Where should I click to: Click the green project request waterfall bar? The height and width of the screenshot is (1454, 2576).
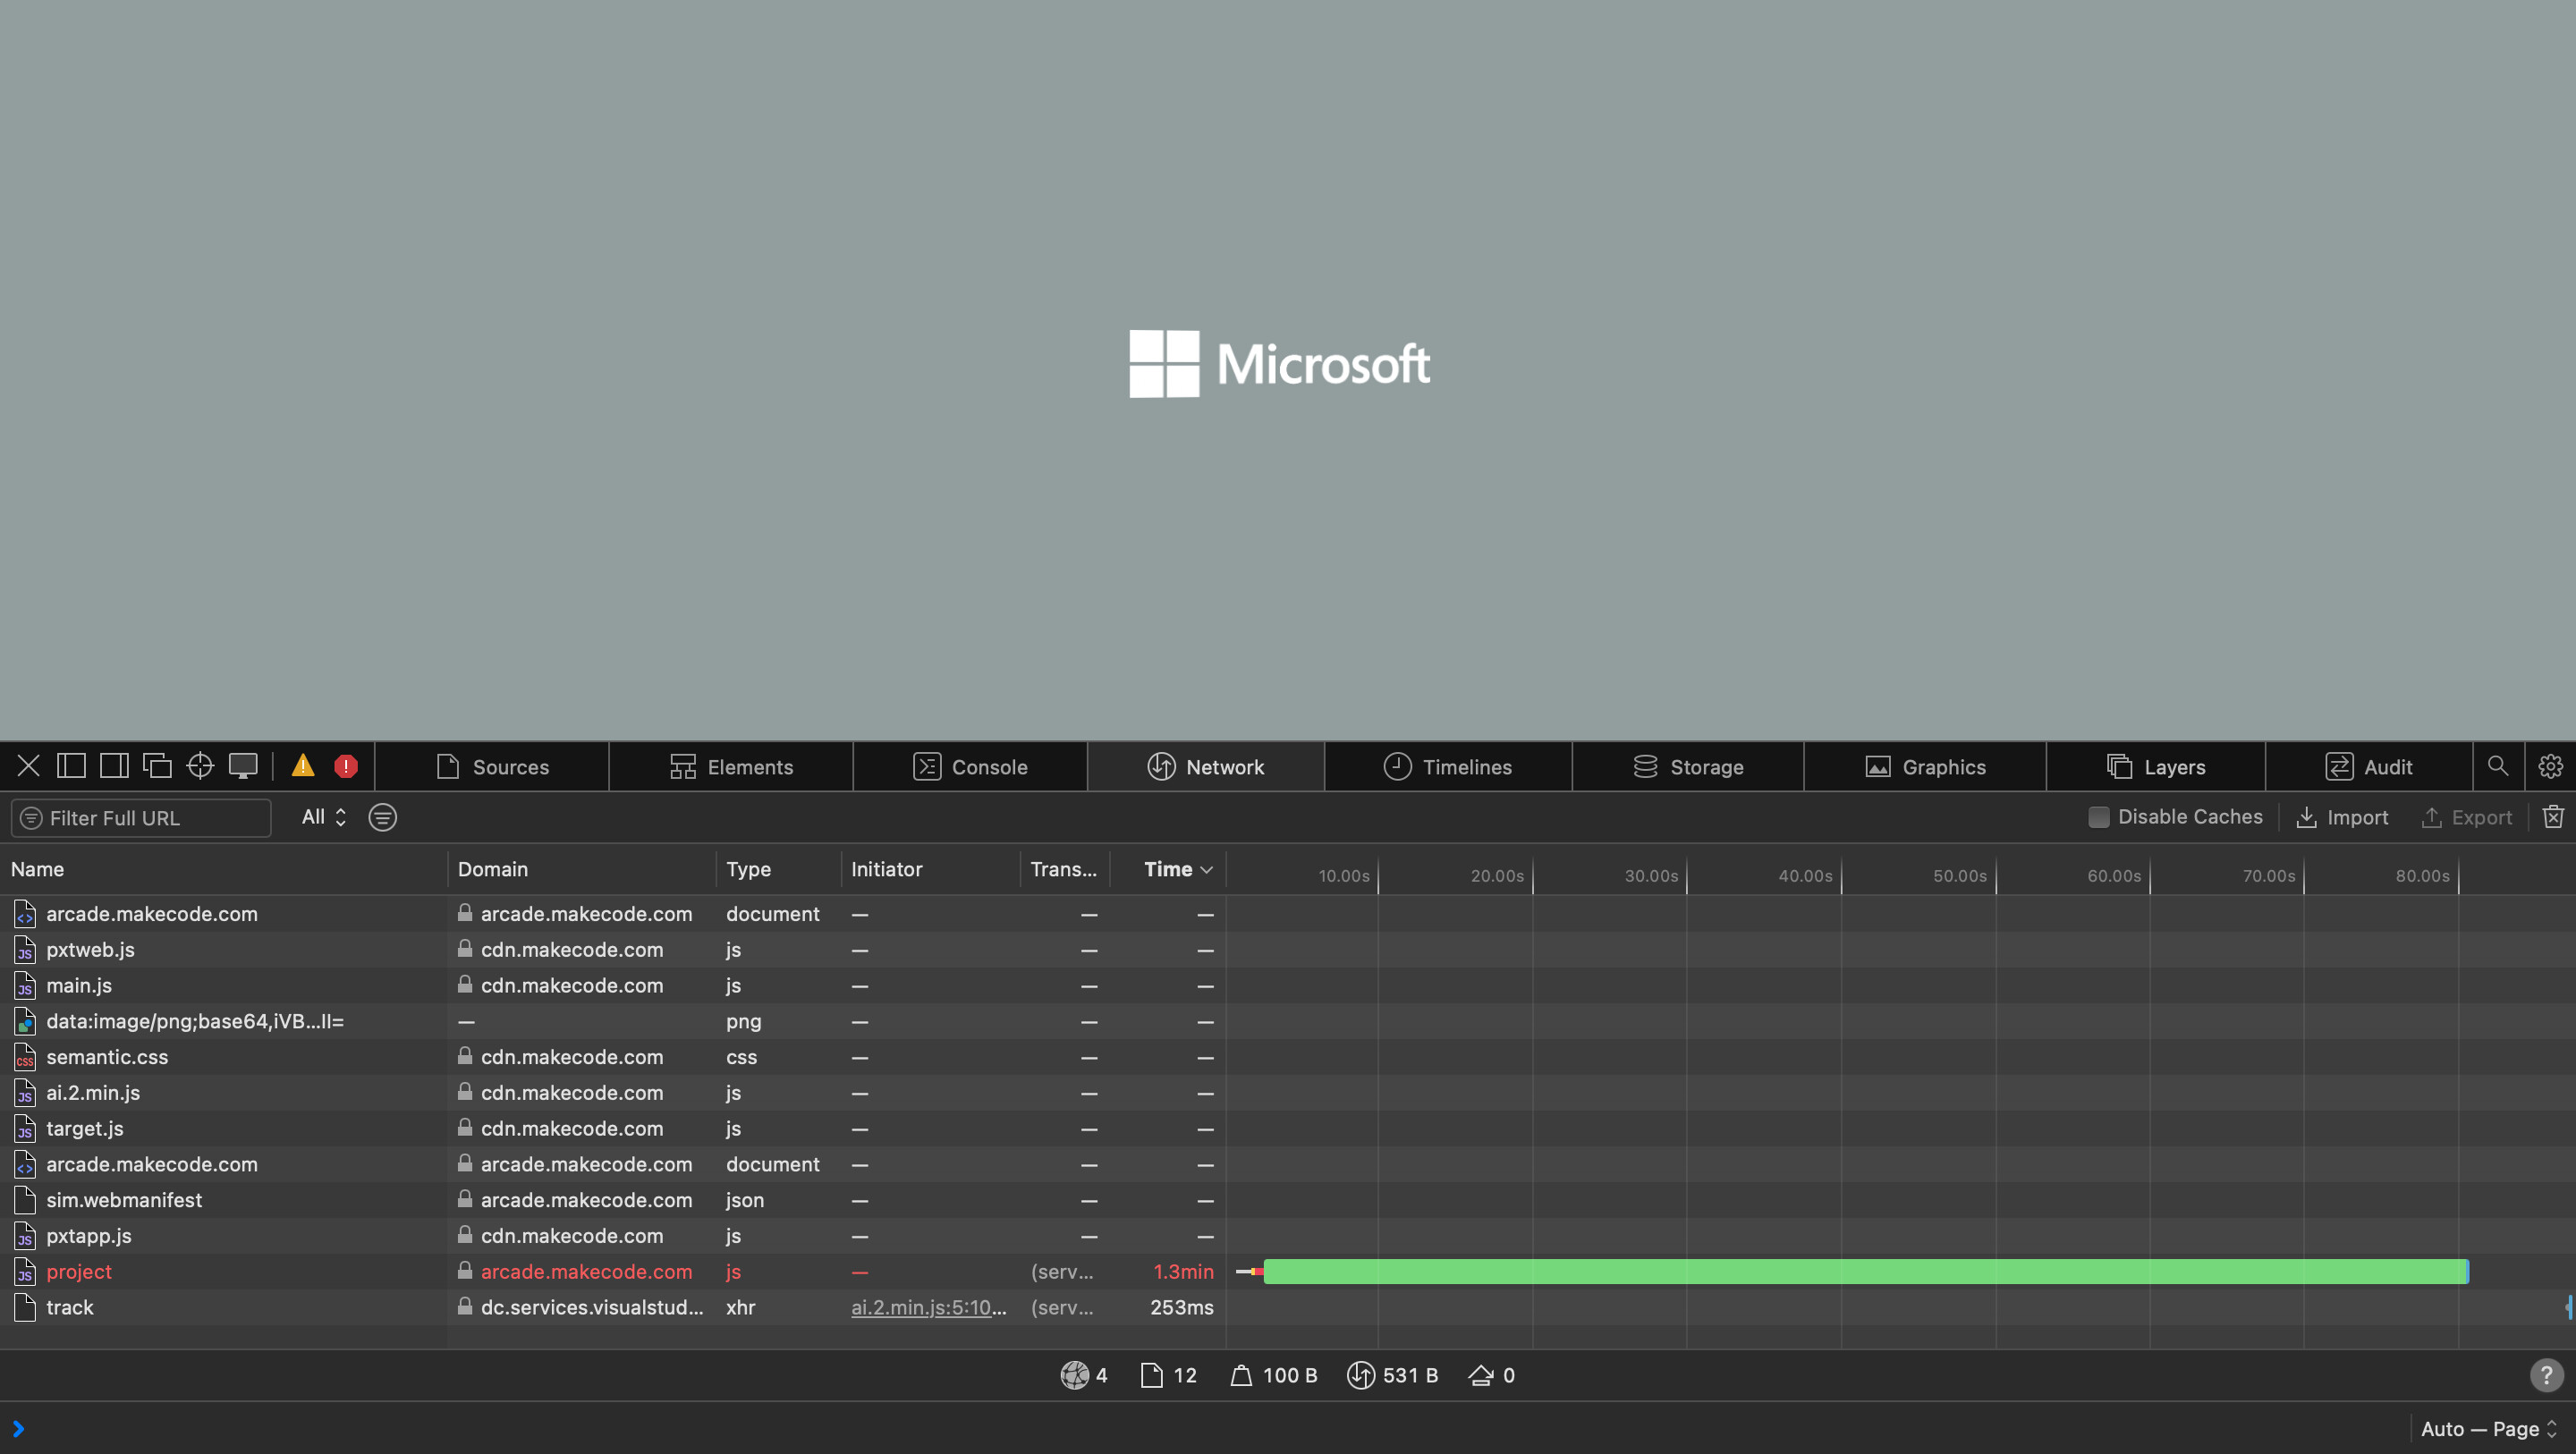tap(1865, 1271)
